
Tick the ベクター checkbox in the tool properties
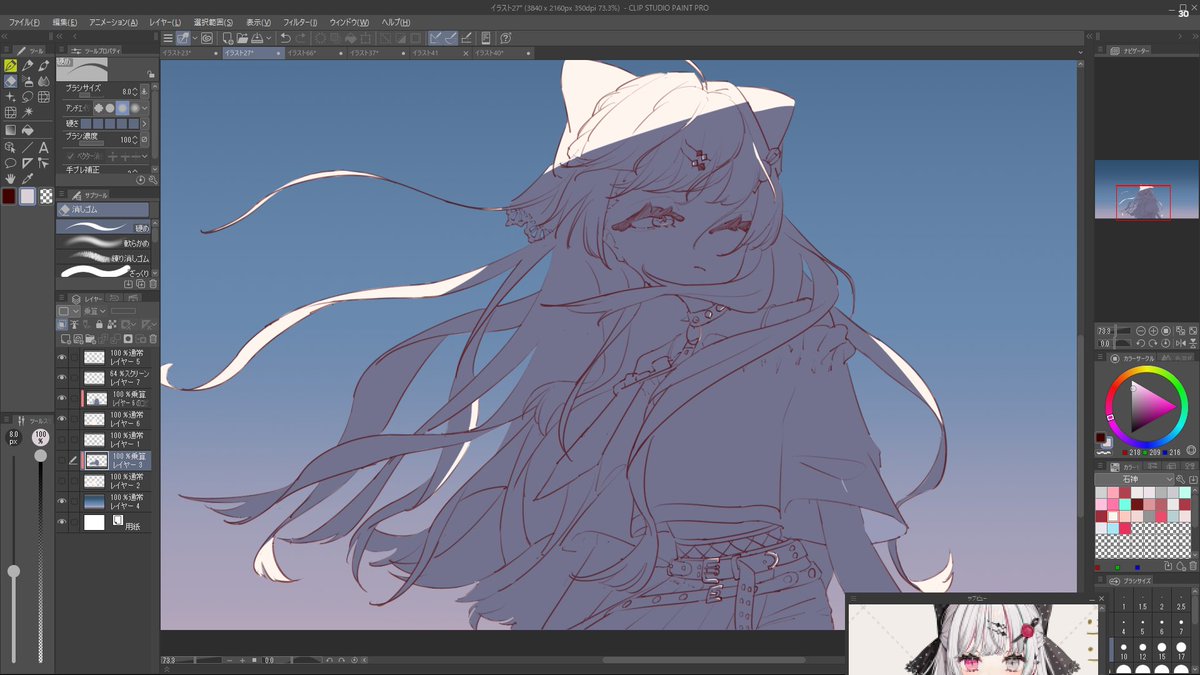click(x=72, y=156)
